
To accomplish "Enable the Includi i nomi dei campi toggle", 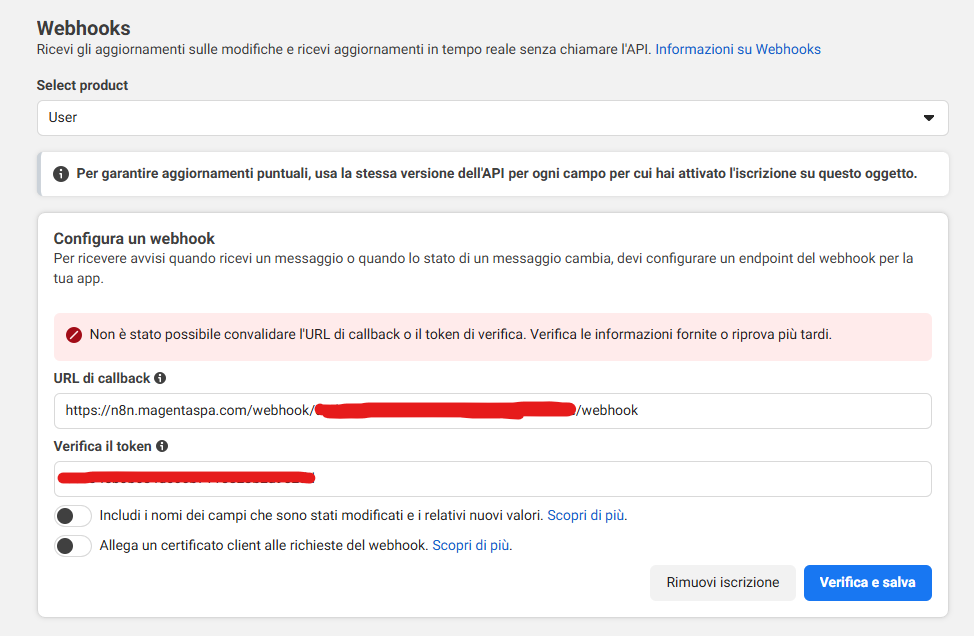I will (x=73, y=516).
